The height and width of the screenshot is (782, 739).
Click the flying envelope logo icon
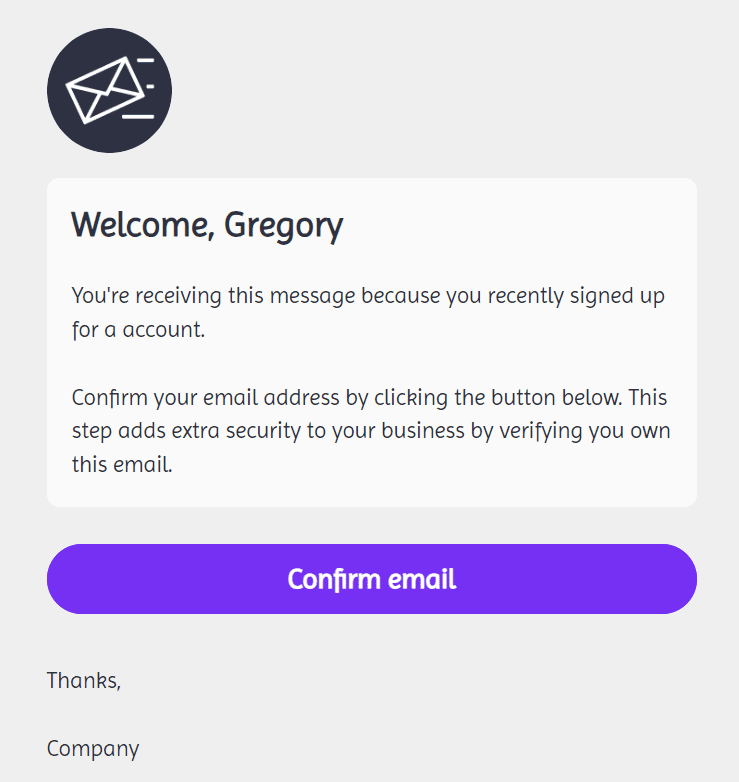point(109,91)
